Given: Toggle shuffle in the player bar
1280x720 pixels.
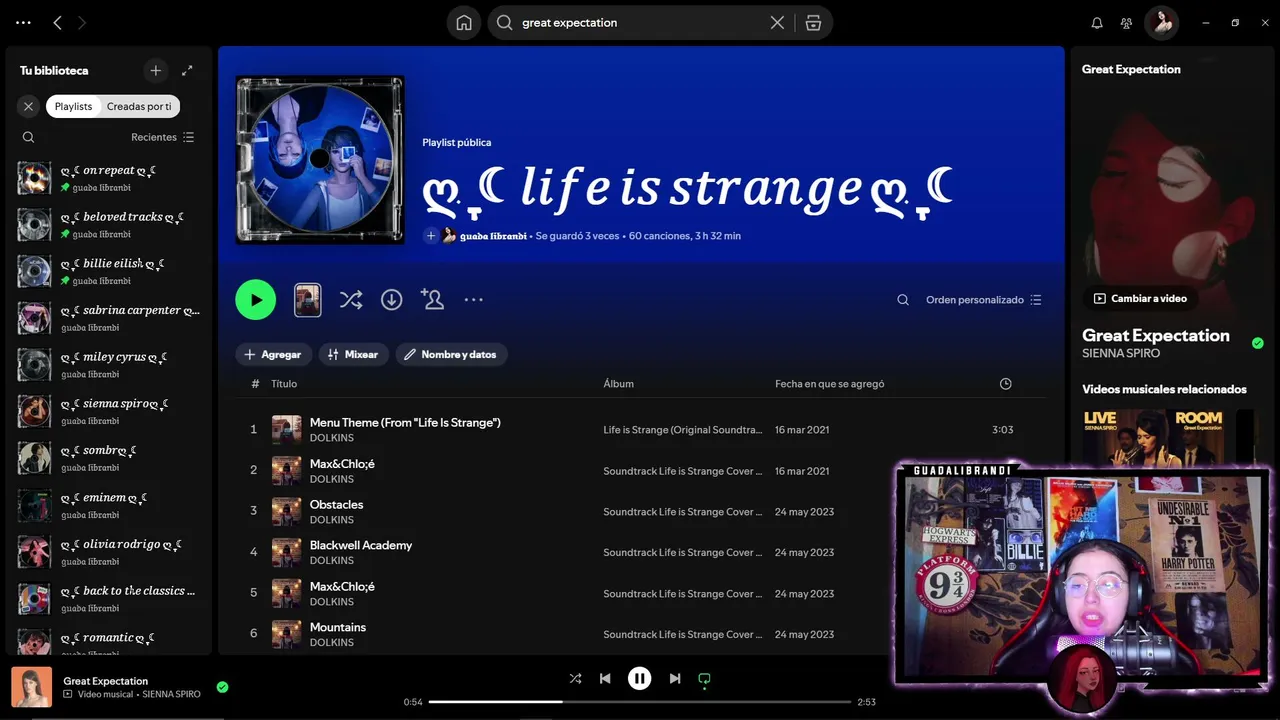Looking at the screenshot, I should [x=575, y=678].
